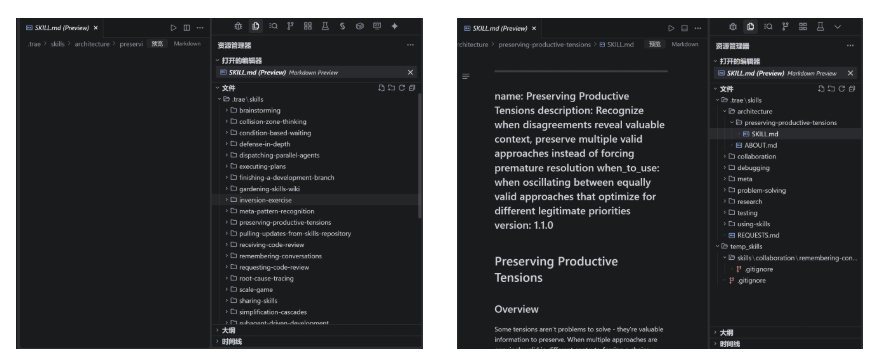Viewport: 875px width, 363px height.
Task: Select the Explorer files icon in right window
Action: [x=751, y=26]
